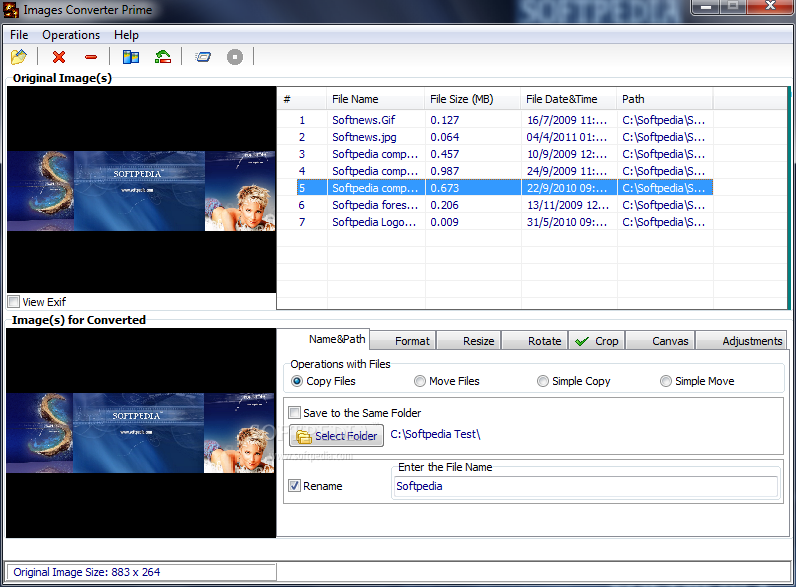Click the Images Converter Prime title bar icon

[x=11, y=10]
